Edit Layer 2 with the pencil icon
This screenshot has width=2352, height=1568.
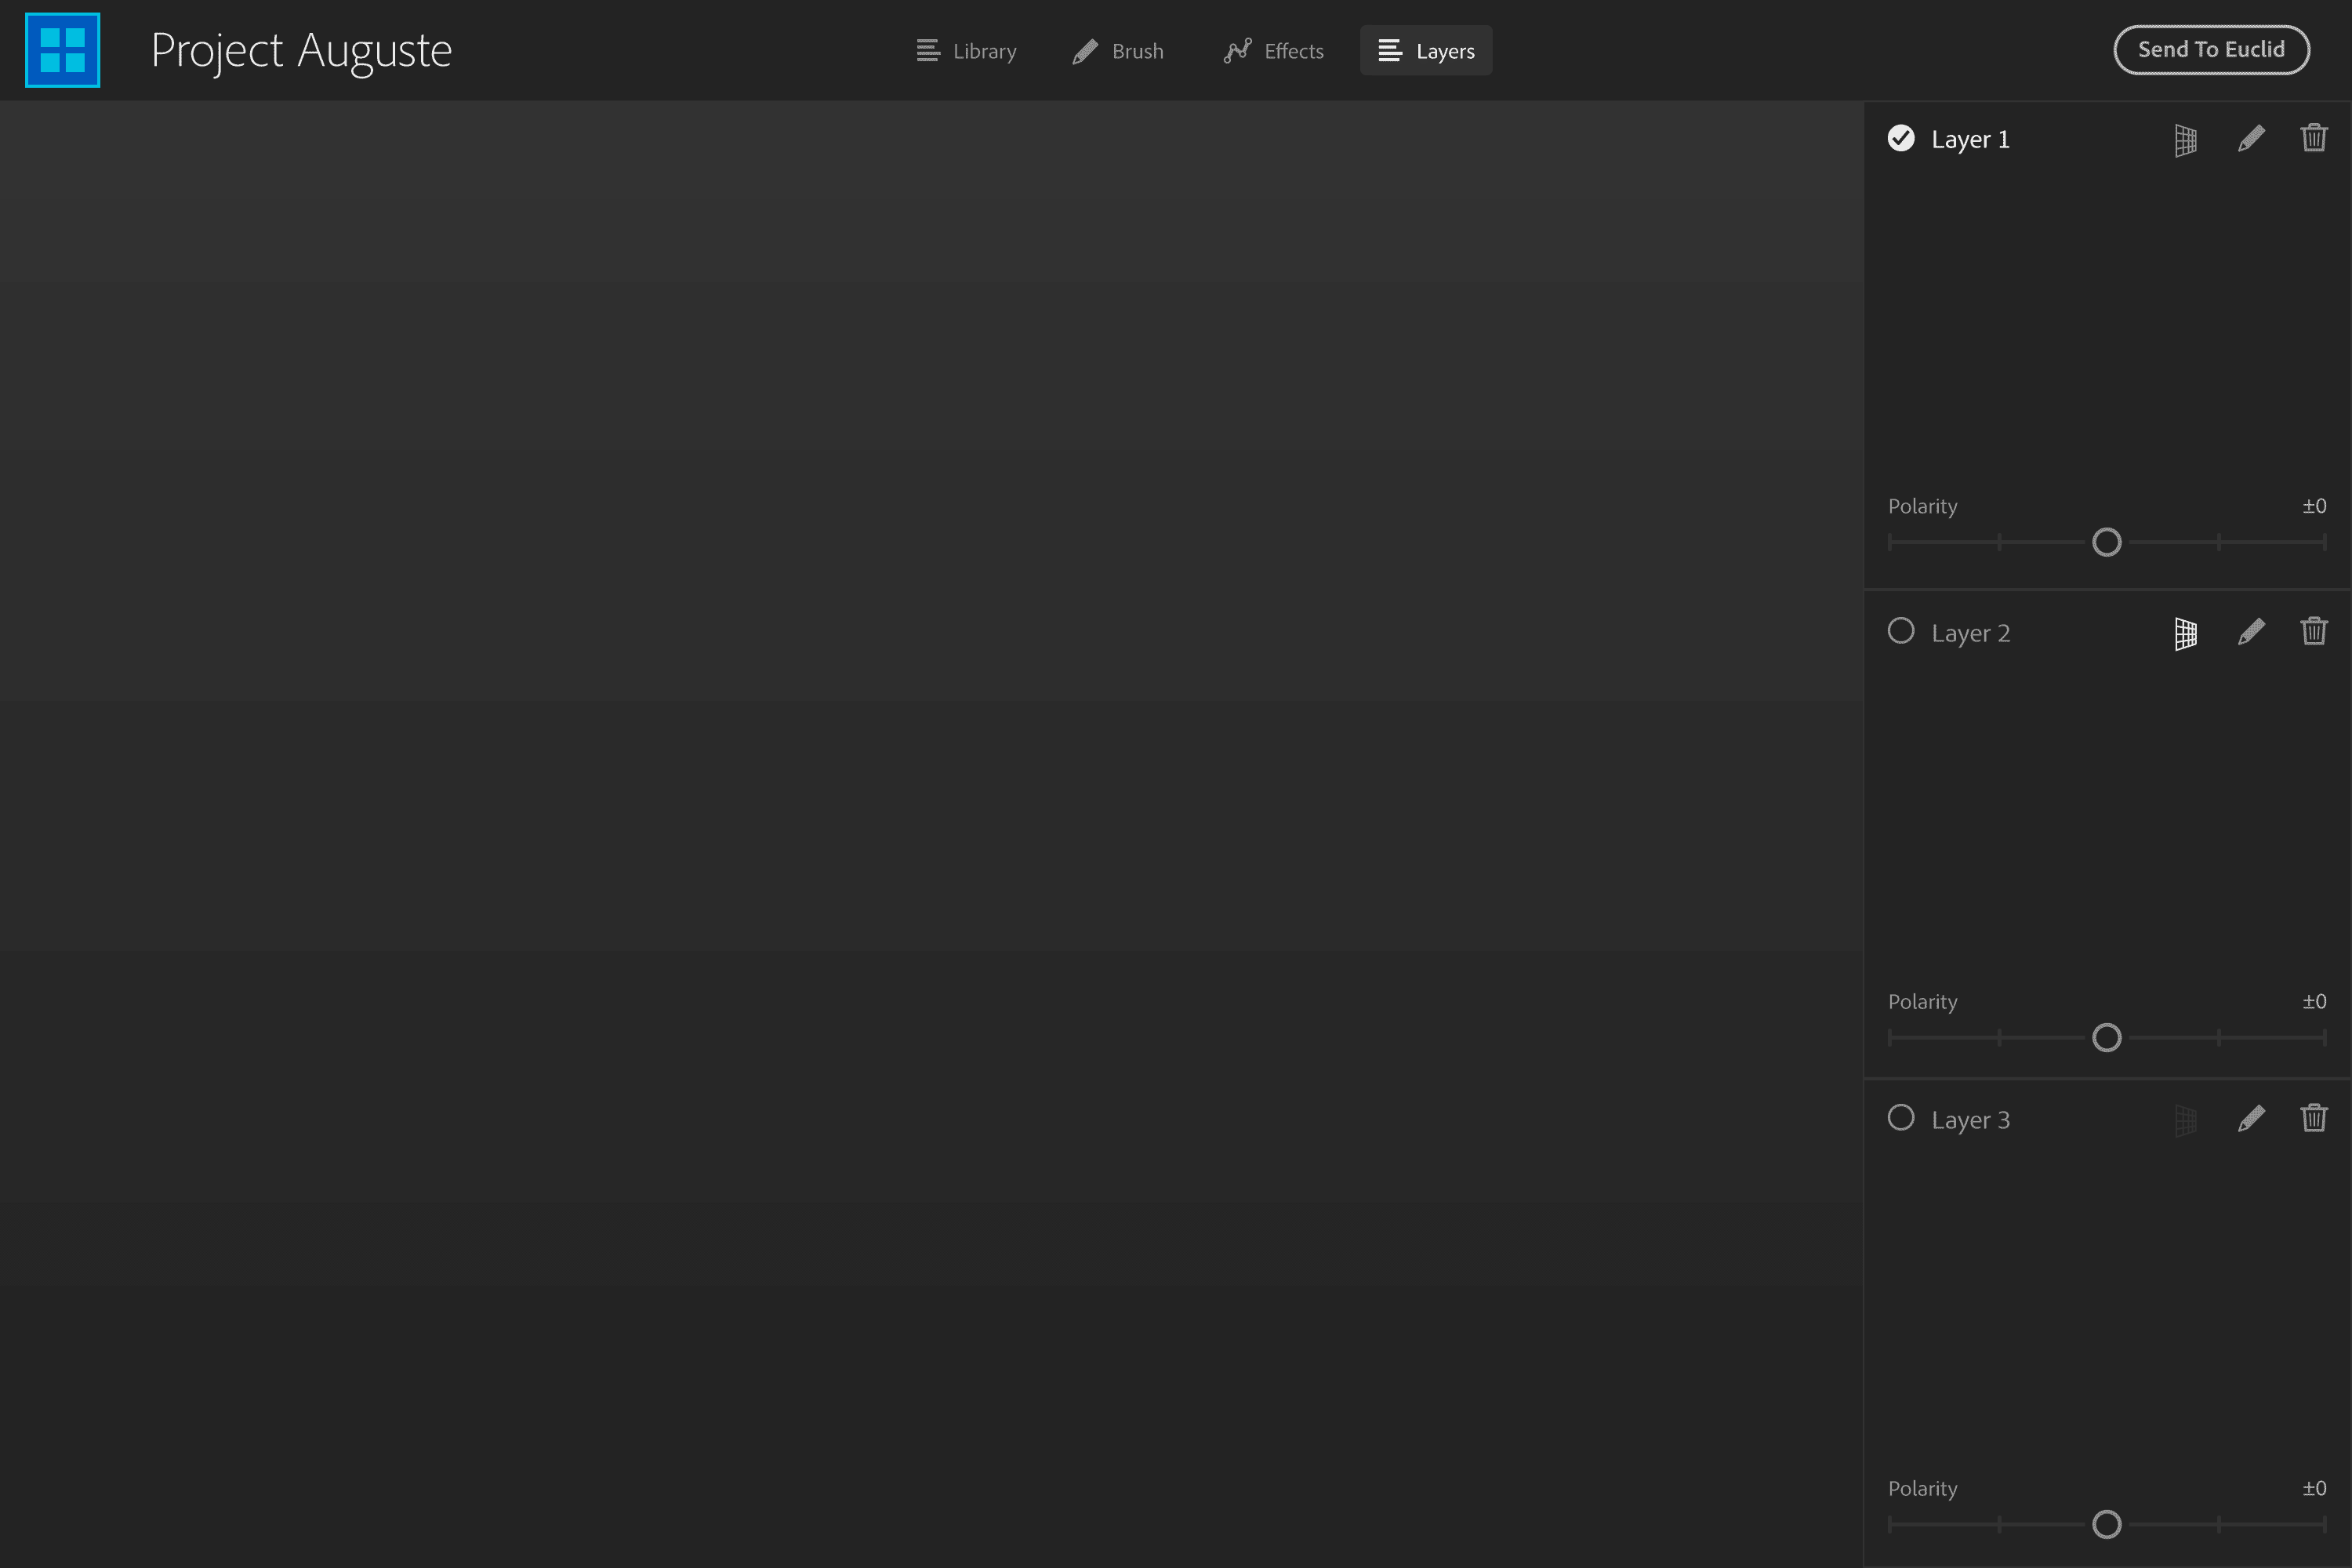[x=2251, y=632]
